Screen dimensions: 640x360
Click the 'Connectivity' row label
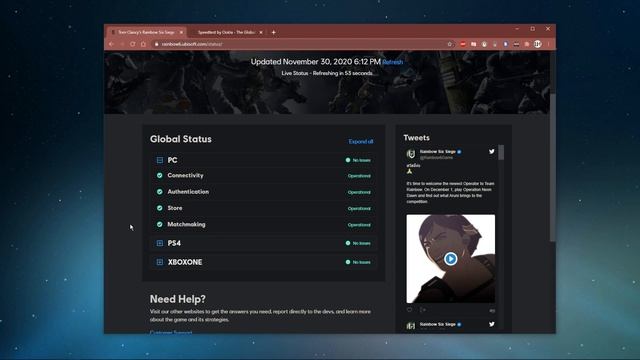[185, 176]
